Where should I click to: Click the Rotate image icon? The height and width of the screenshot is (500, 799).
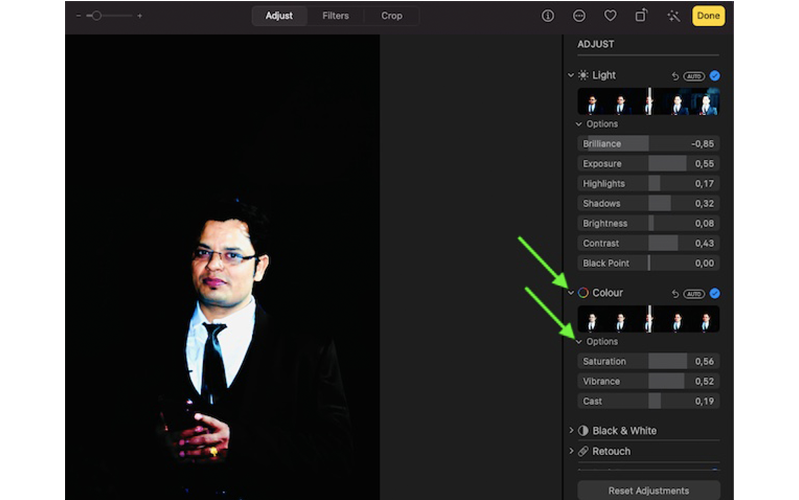click(x=640, y=16)
